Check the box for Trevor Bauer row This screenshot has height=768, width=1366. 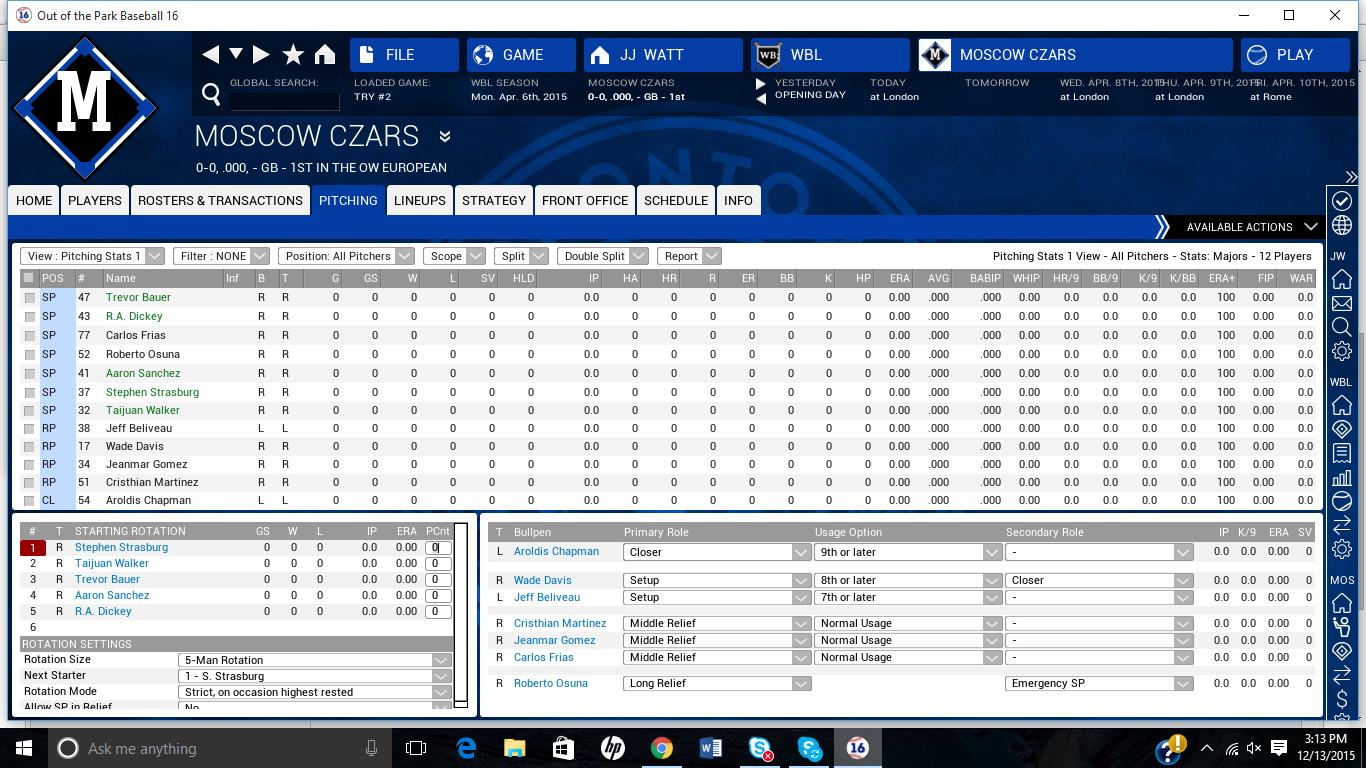(30, 298)
